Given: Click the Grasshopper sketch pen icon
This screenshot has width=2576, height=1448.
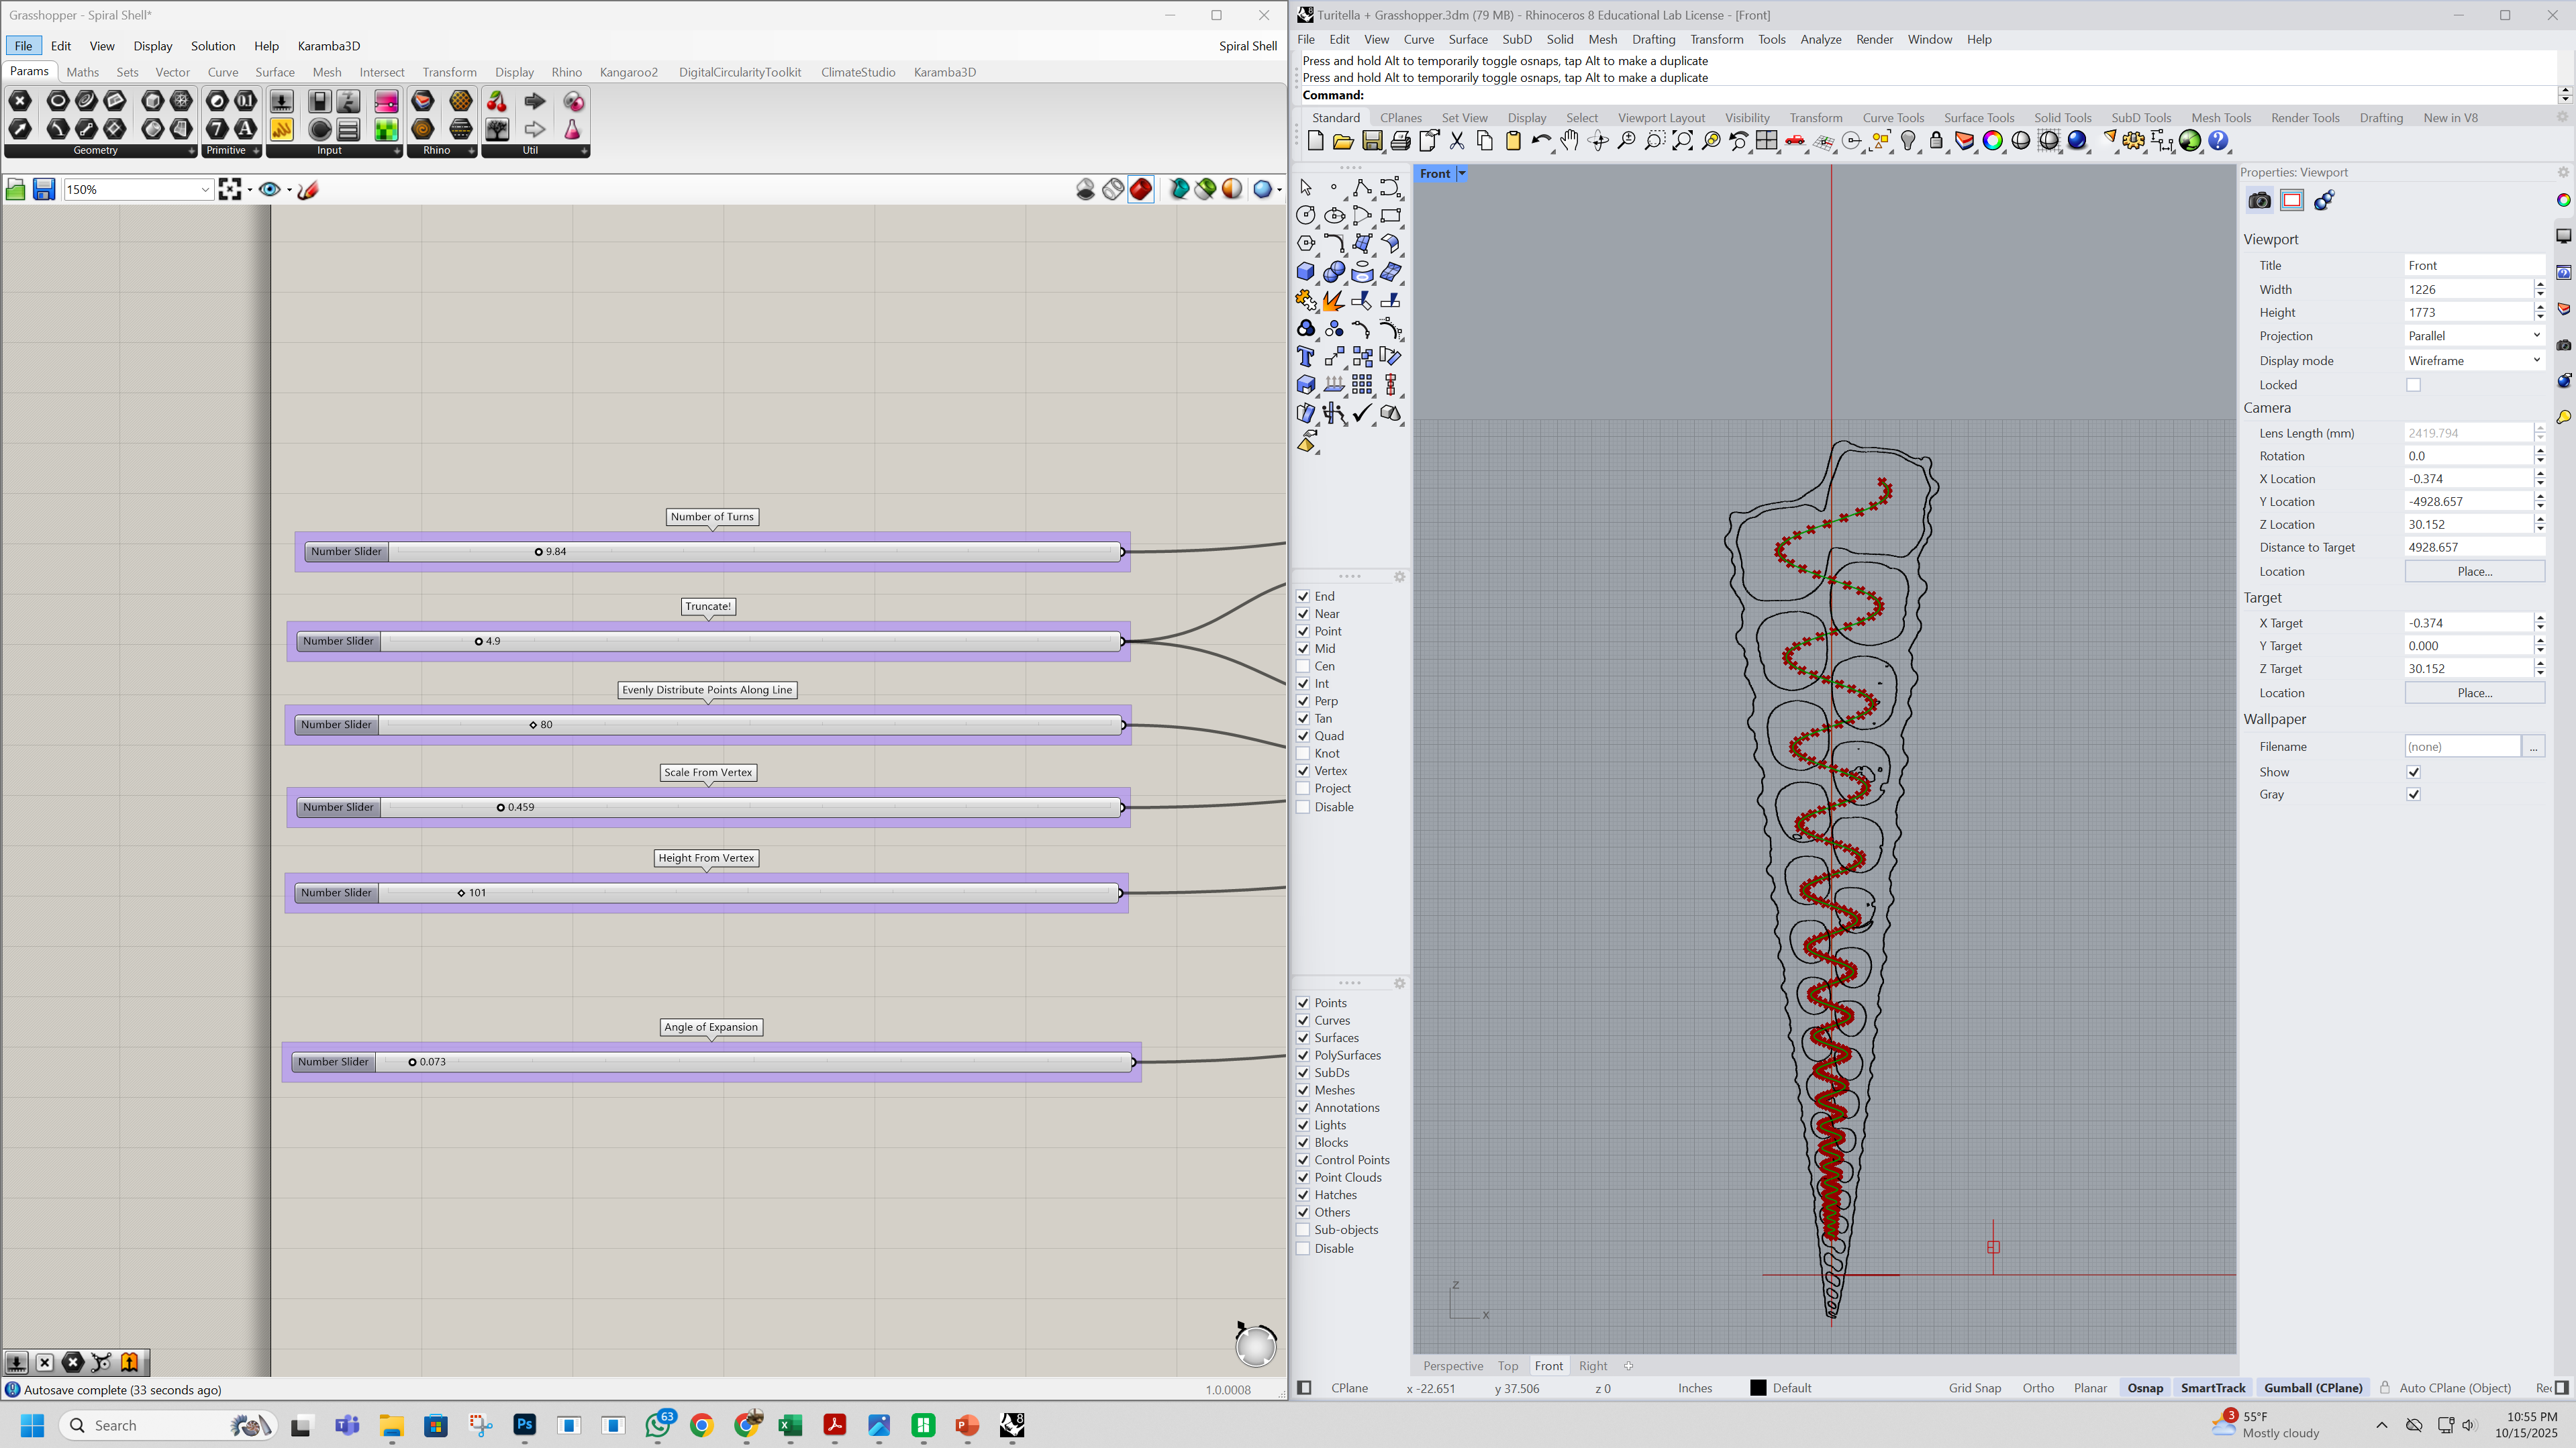Looking at the screenshot, I should [x=308, y=189].
